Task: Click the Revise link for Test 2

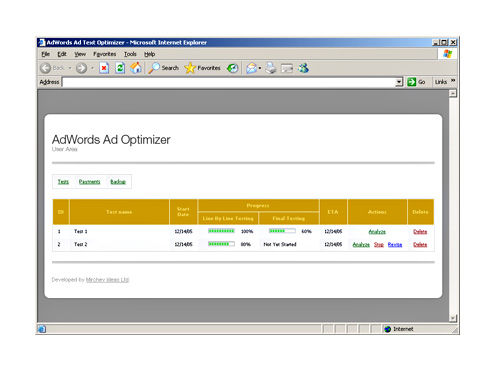Action: [x=395, y=244]
